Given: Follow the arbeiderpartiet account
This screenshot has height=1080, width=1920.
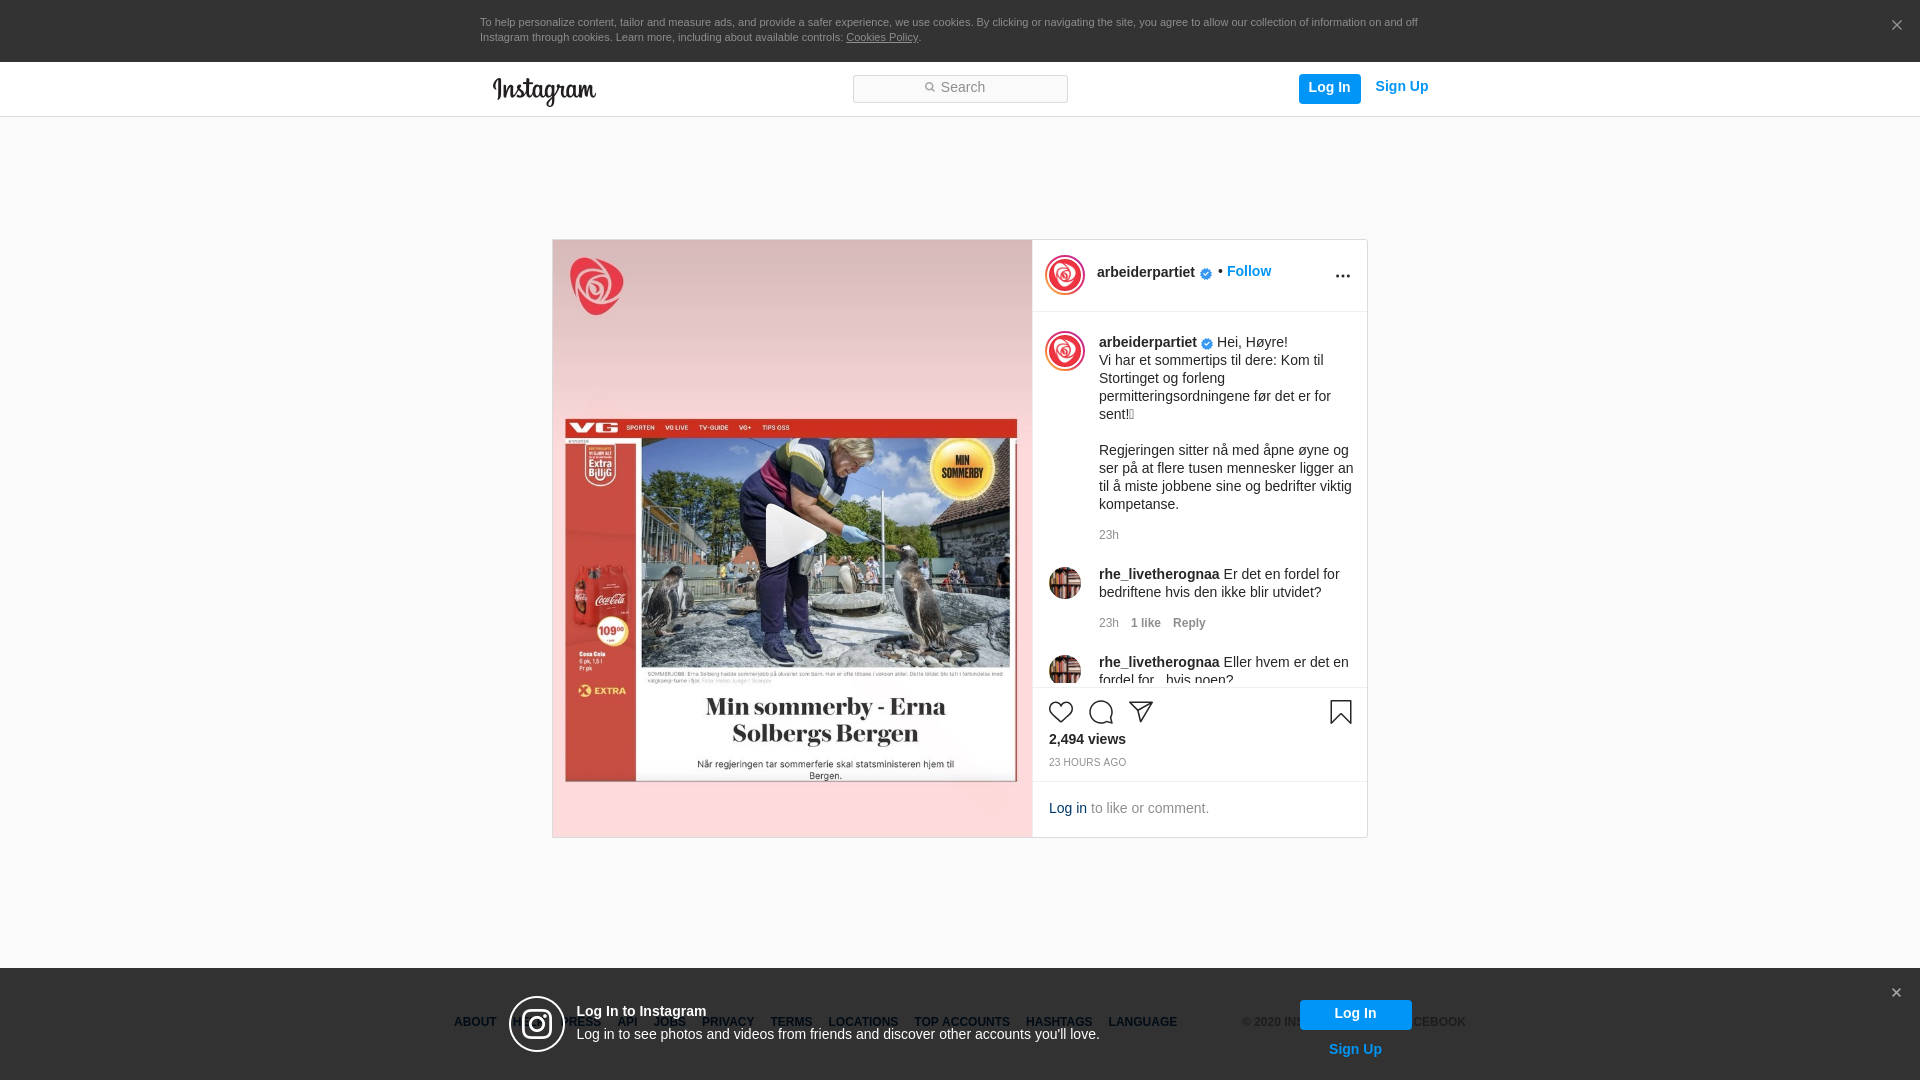Looking at the screenshot, I should pyautogui.click(x=1249, y=271).
